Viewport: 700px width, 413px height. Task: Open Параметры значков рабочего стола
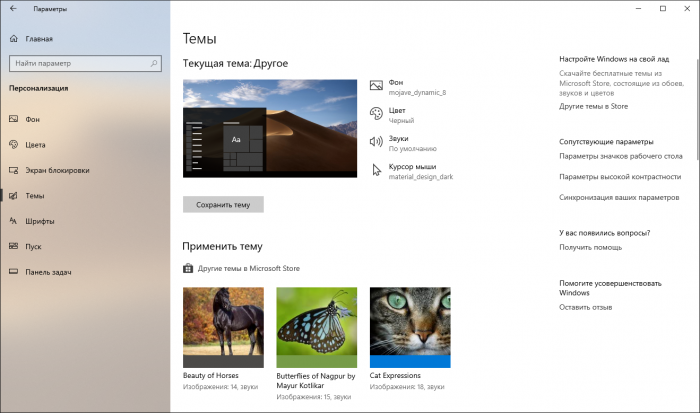point(621,156)
